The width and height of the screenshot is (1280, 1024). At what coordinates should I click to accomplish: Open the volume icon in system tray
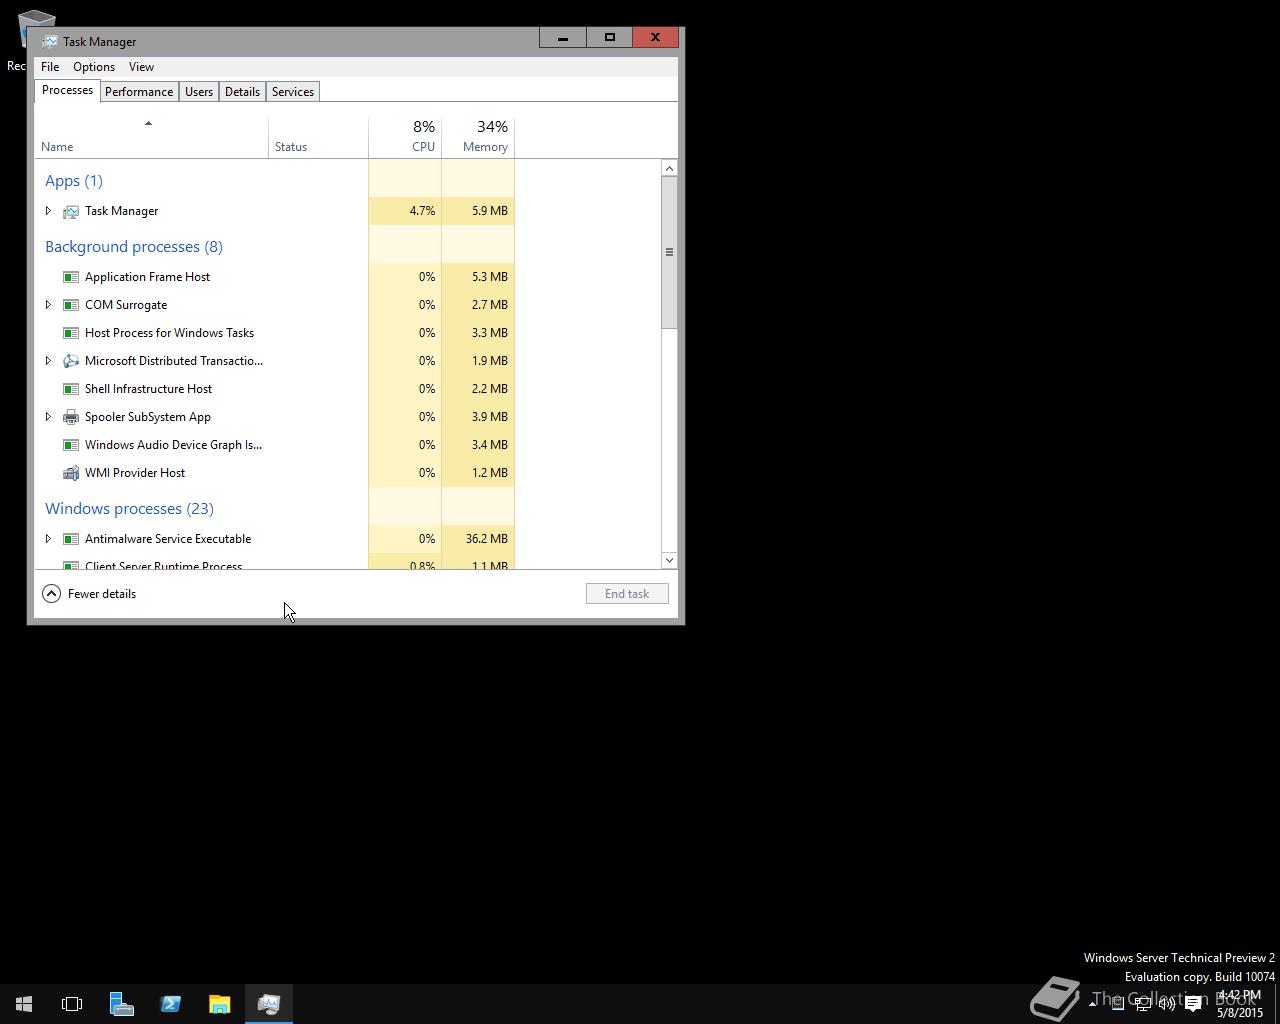coord(1167,1004)
